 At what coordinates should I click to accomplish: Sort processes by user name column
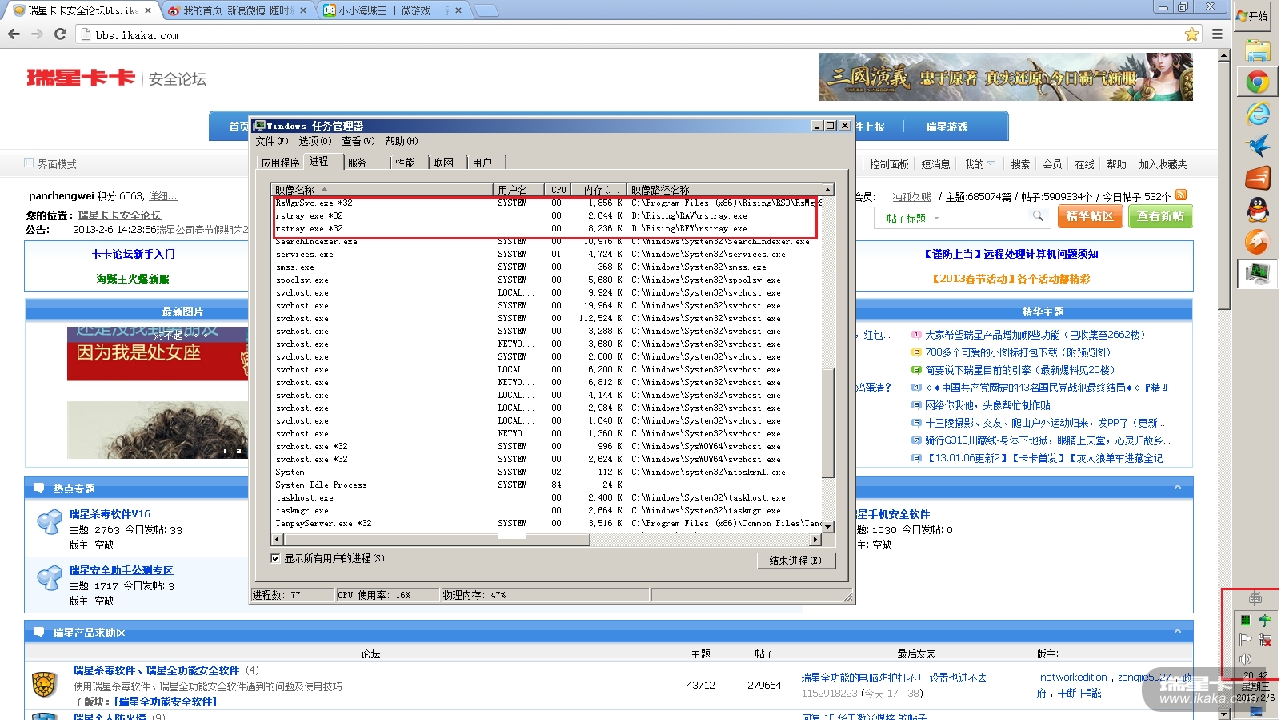coord(518,189)
